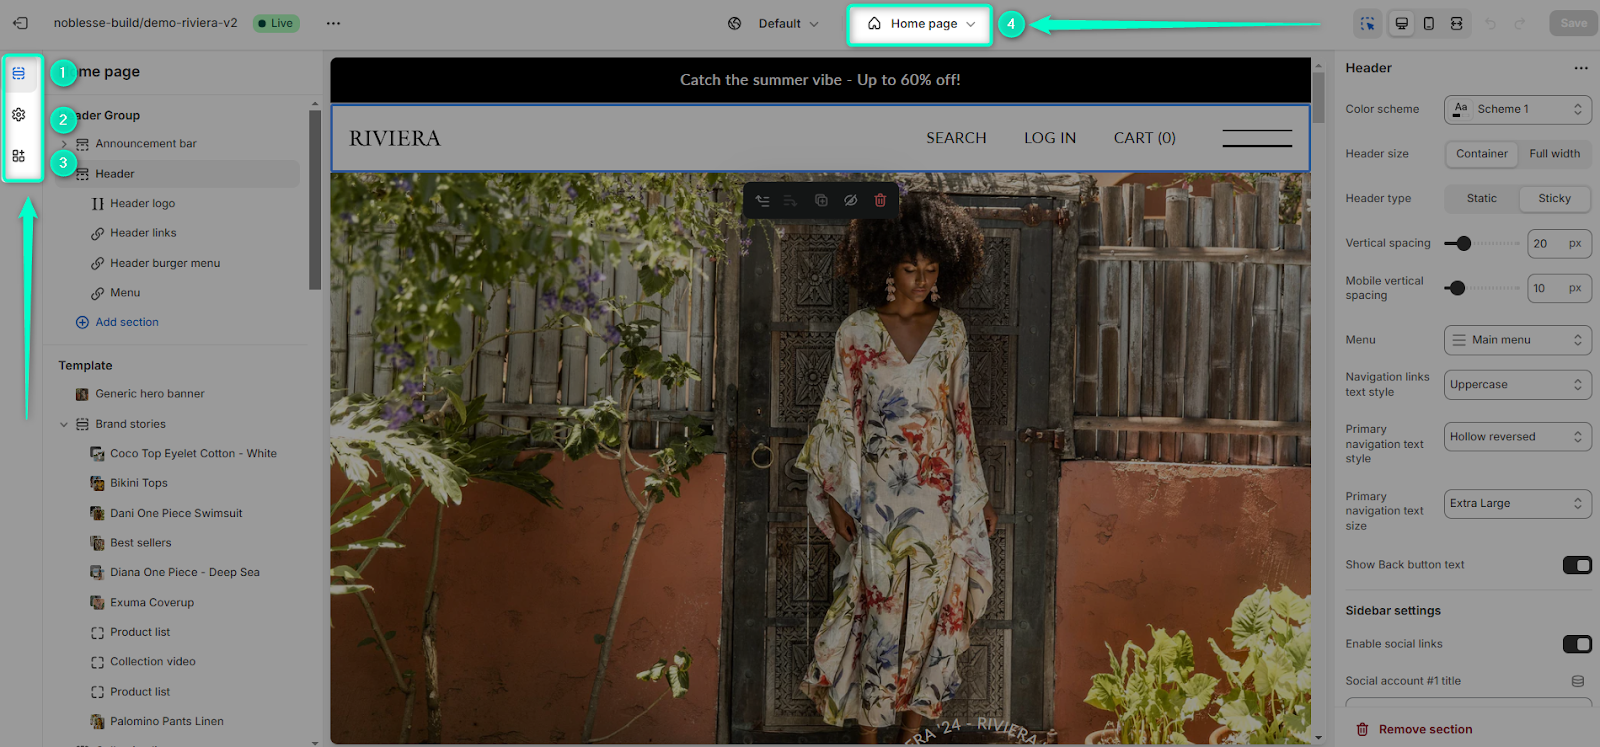
Task: Select Dani One Piece Swimsuit item
Action: tap(176, 514)
